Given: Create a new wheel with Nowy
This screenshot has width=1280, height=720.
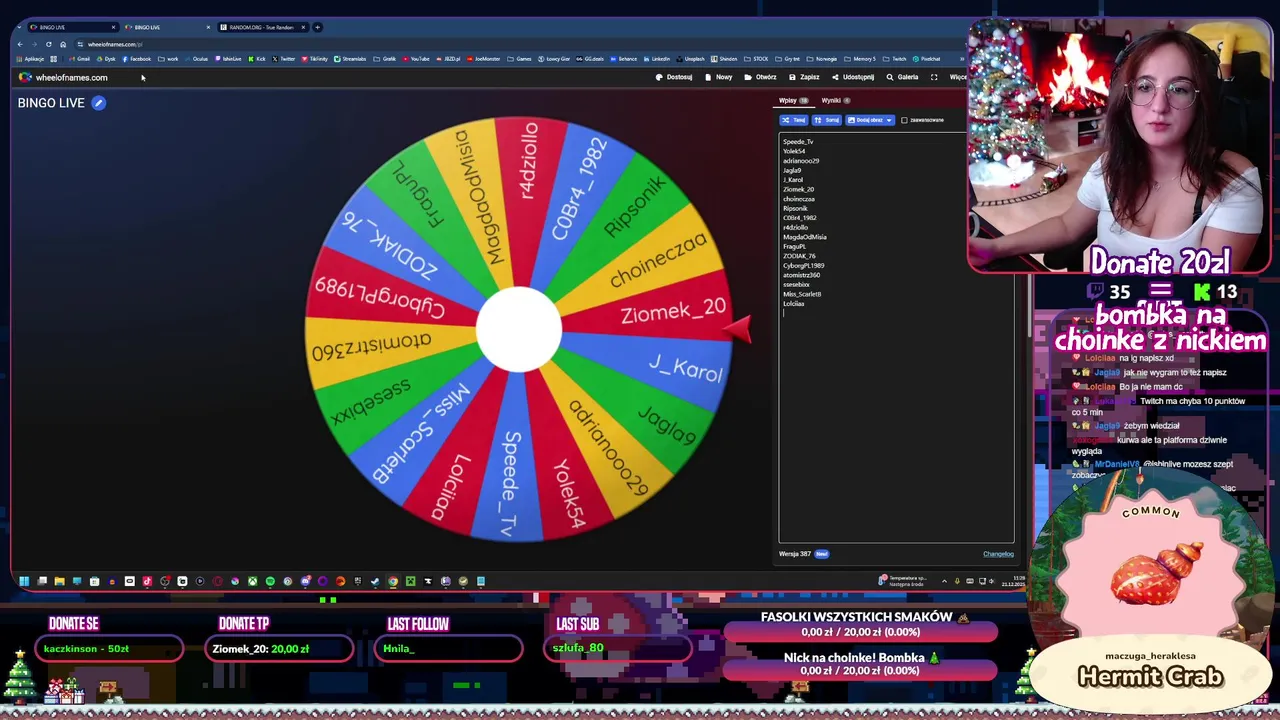Looking at the screenshot, I should pyautogui.click(x=719, y=77).
